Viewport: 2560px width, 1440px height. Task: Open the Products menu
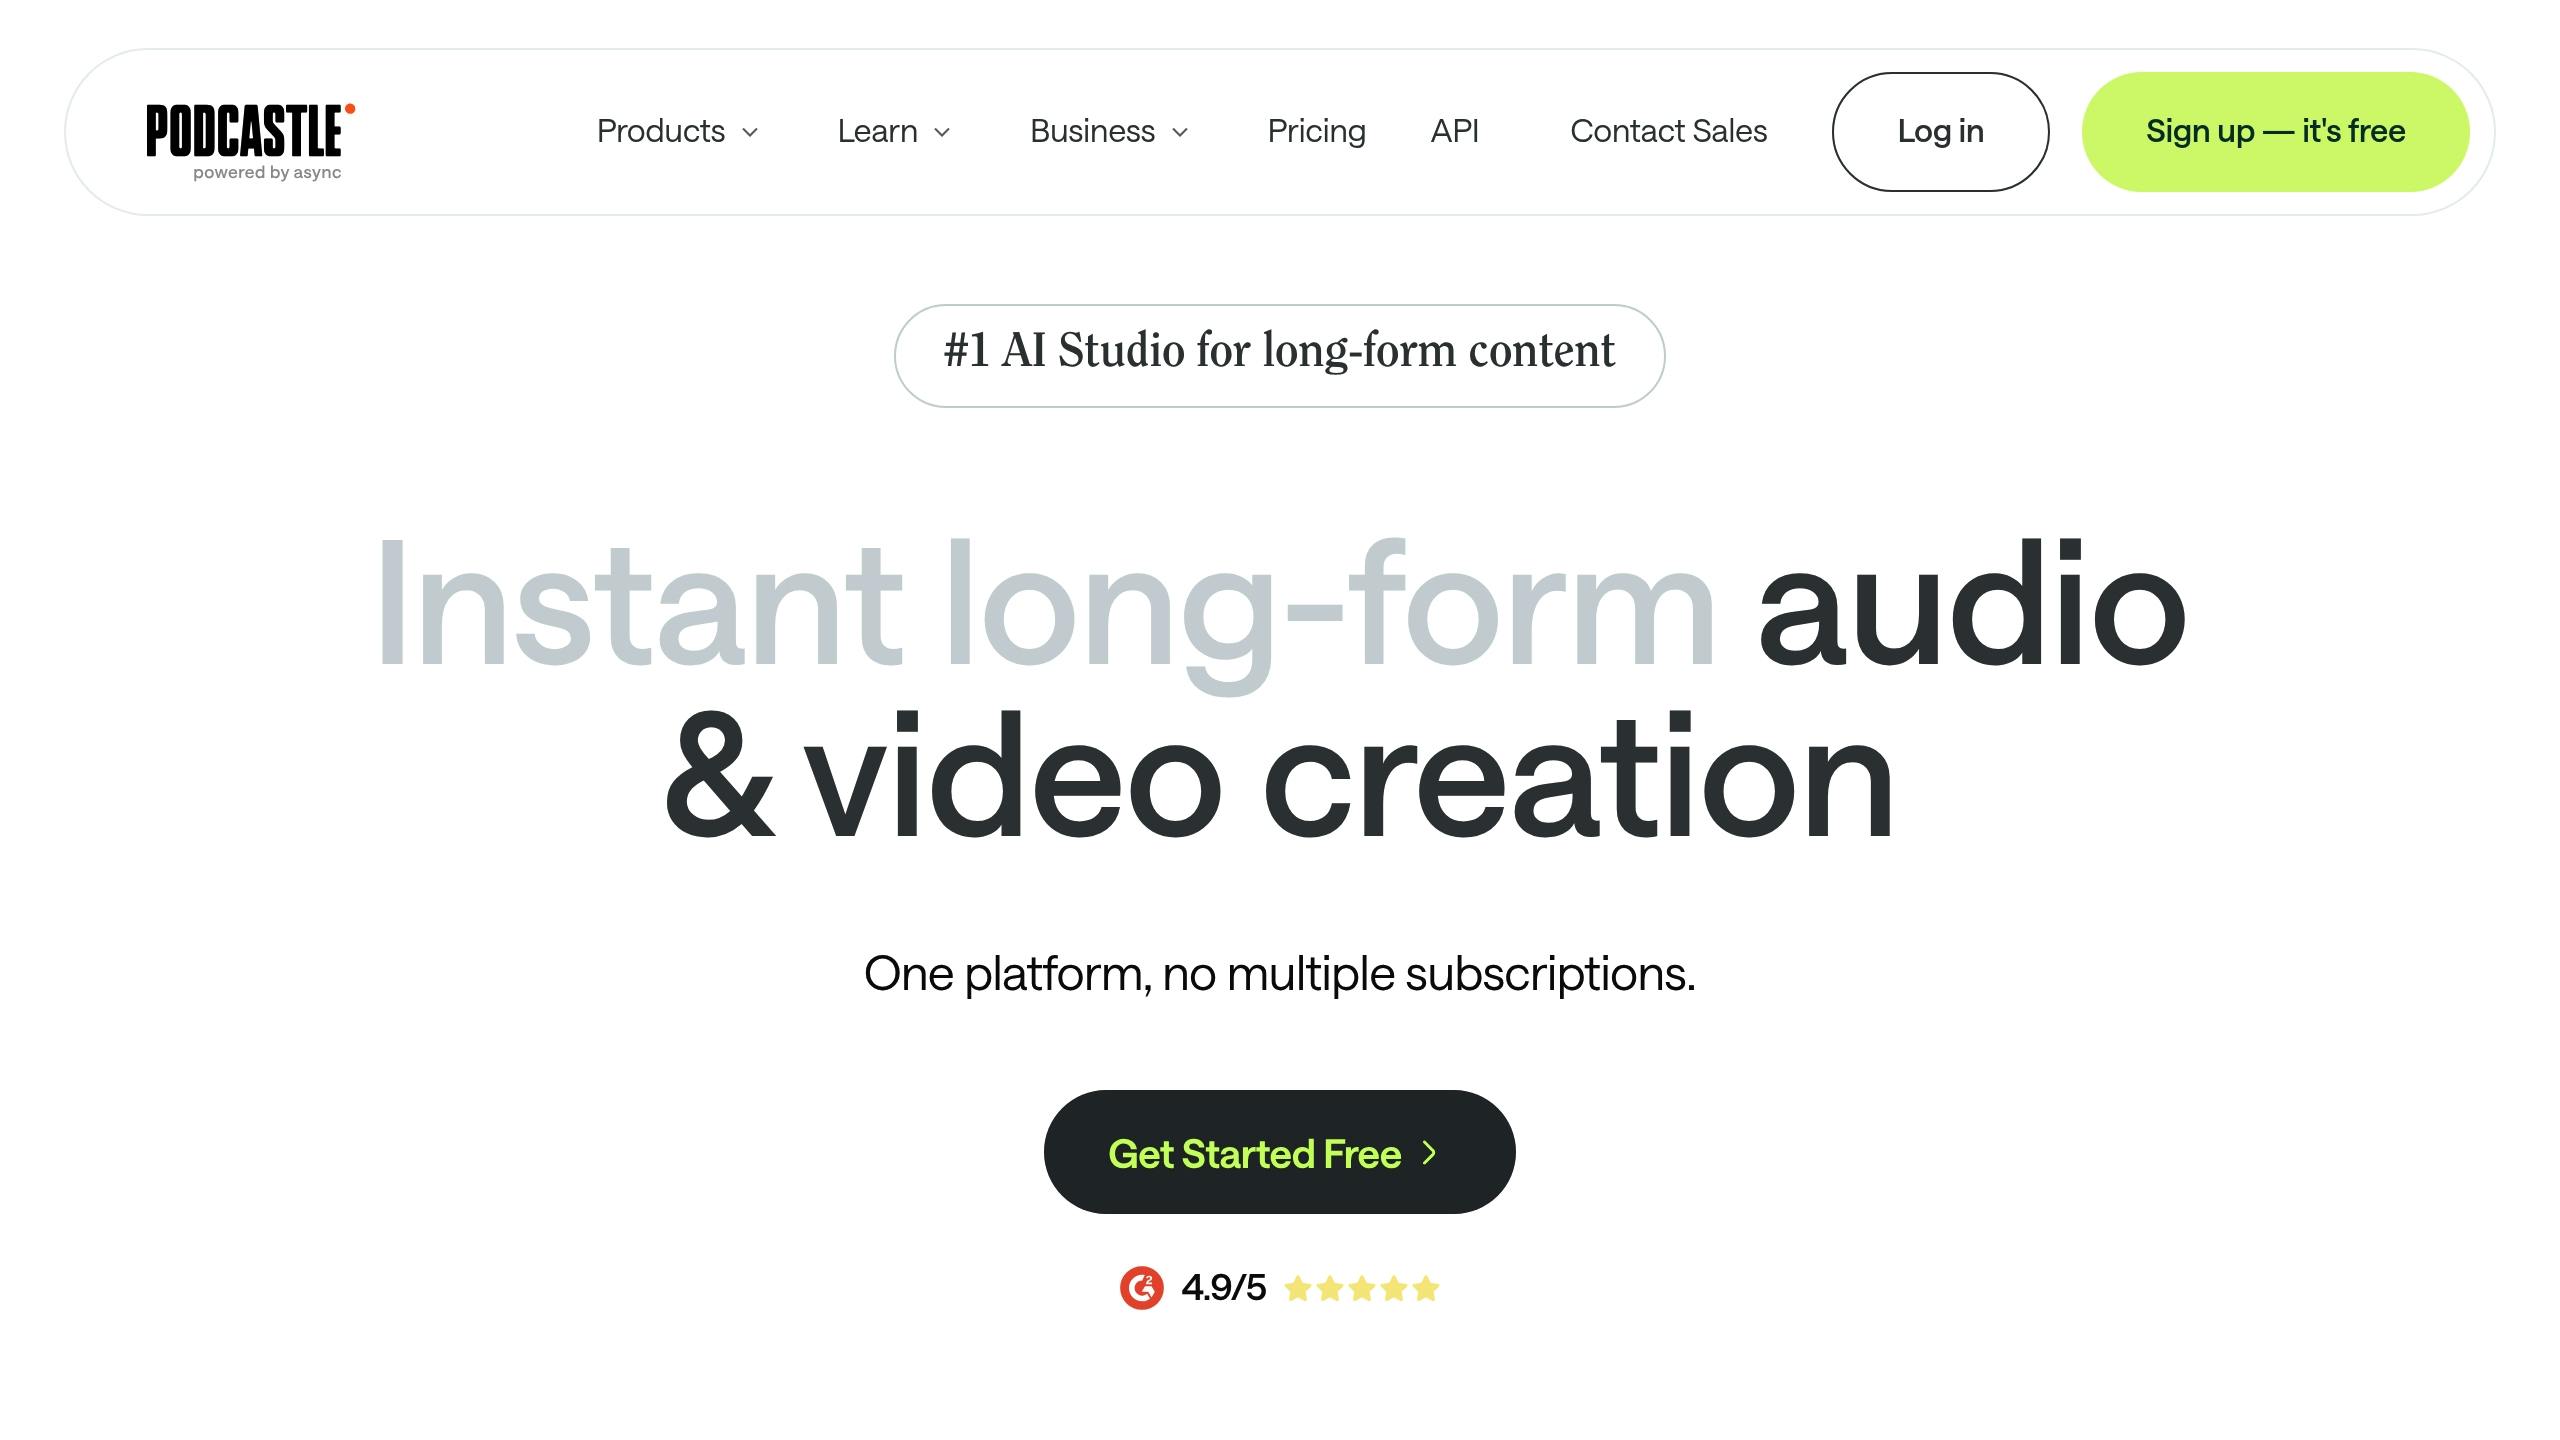coord(678,131)
